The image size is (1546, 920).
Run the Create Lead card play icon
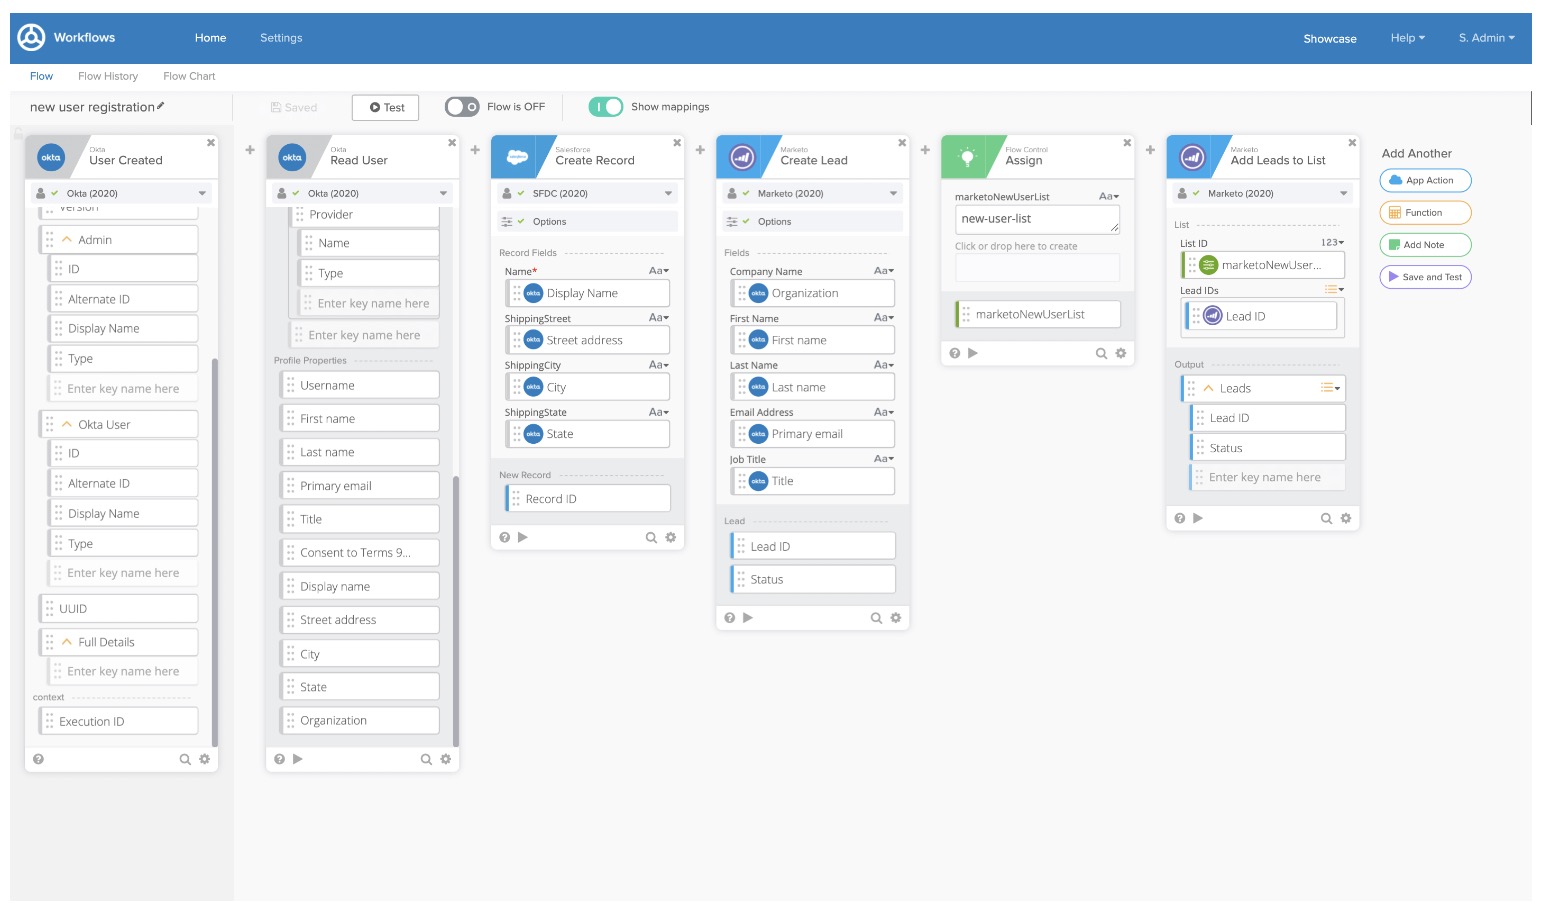748,618
